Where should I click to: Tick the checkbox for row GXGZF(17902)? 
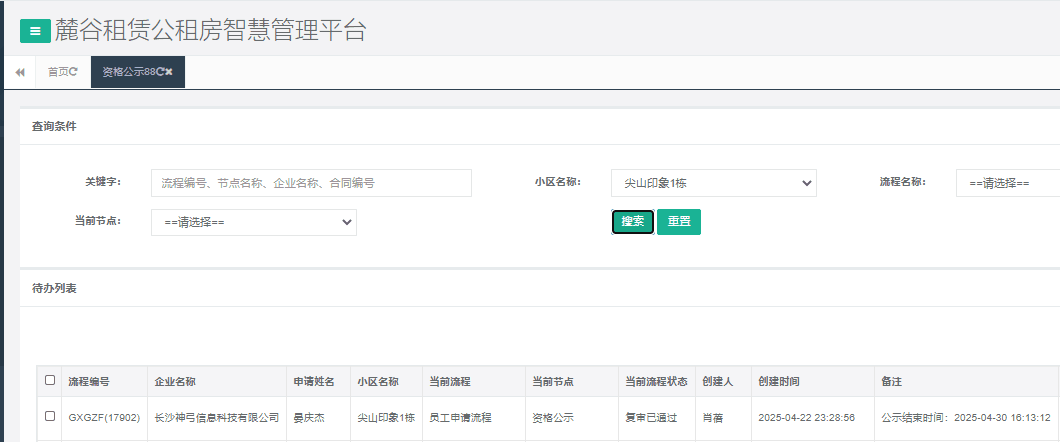point(50,416)
